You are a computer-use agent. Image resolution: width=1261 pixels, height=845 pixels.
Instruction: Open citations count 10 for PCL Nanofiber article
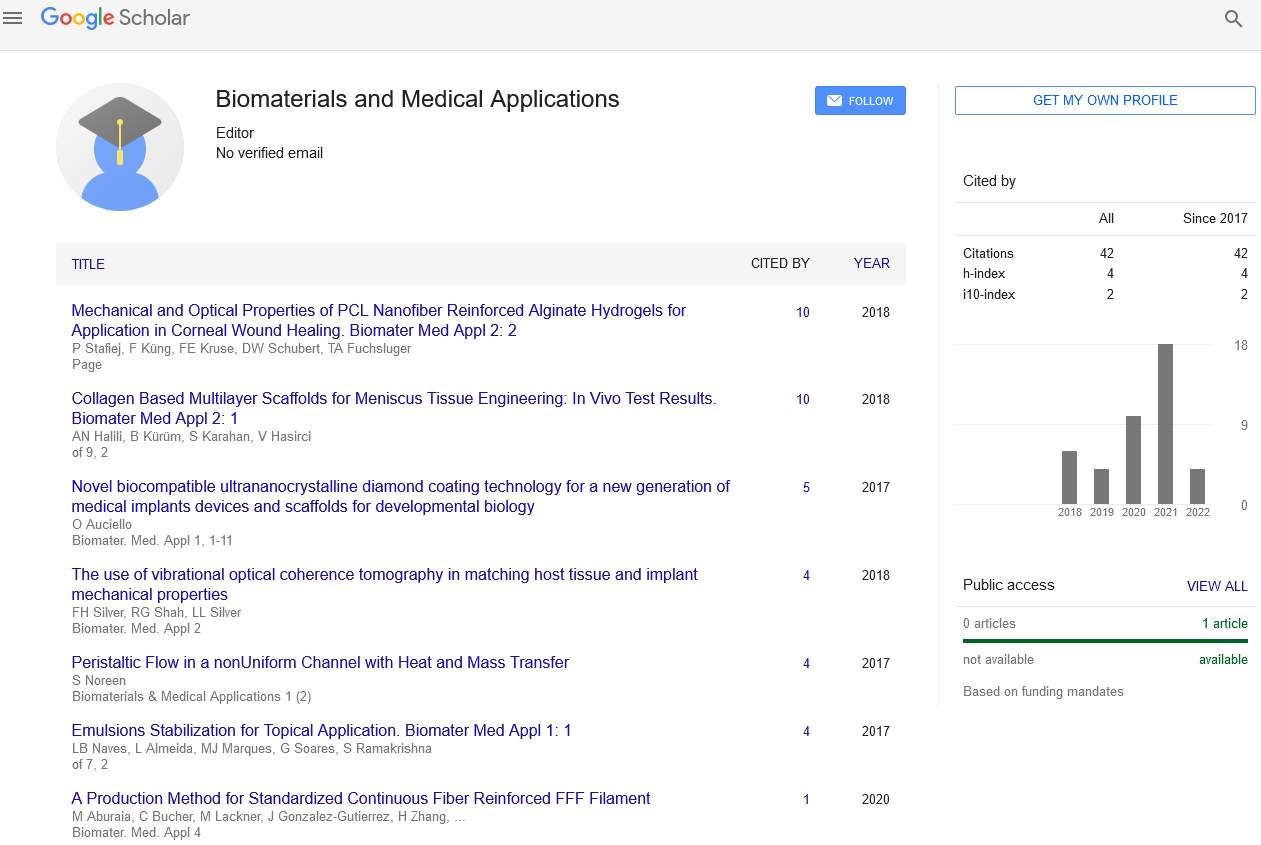[803, 312]
